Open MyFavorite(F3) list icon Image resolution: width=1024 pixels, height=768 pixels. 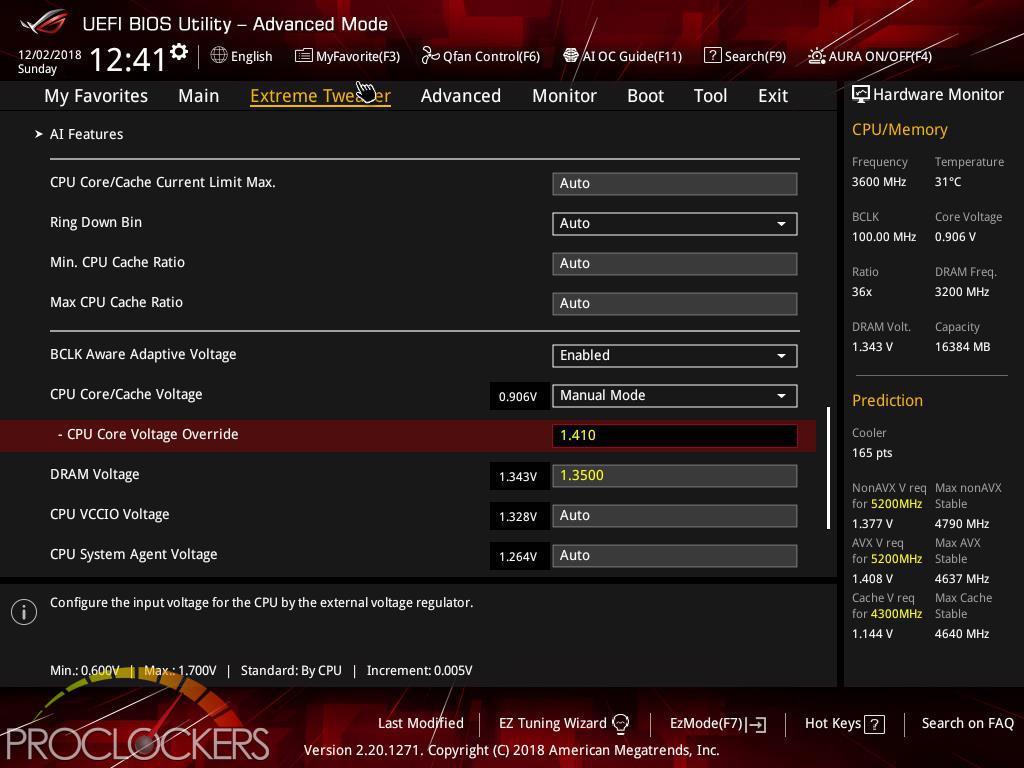pyautogui.click(x=303, y=56)
